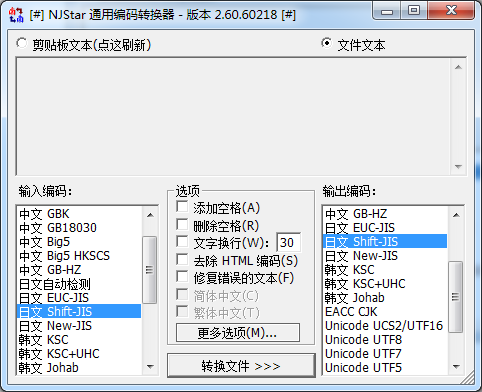Select 中文 Big5 in input encoding list

[79, 242]
